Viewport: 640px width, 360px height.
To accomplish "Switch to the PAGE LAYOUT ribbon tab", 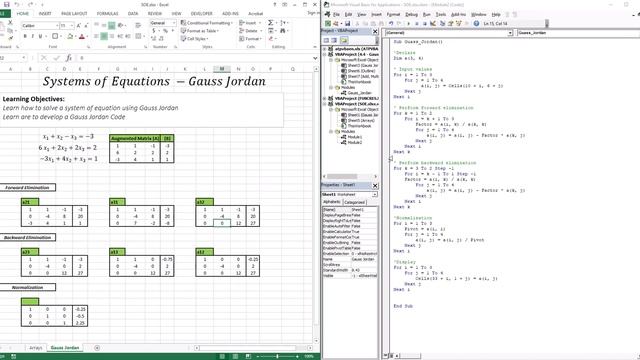I will click(x=74, y=13).
